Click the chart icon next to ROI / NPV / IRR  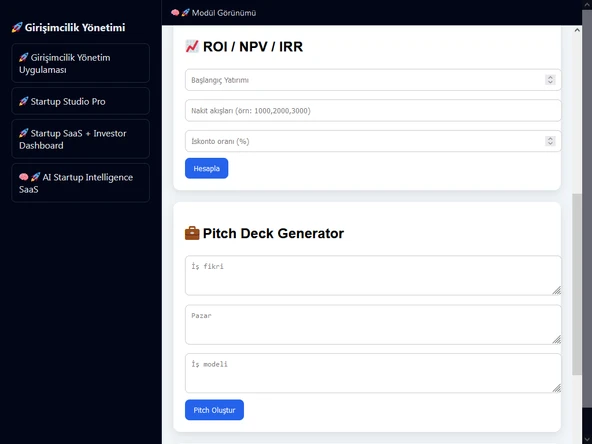pos(192,46)
